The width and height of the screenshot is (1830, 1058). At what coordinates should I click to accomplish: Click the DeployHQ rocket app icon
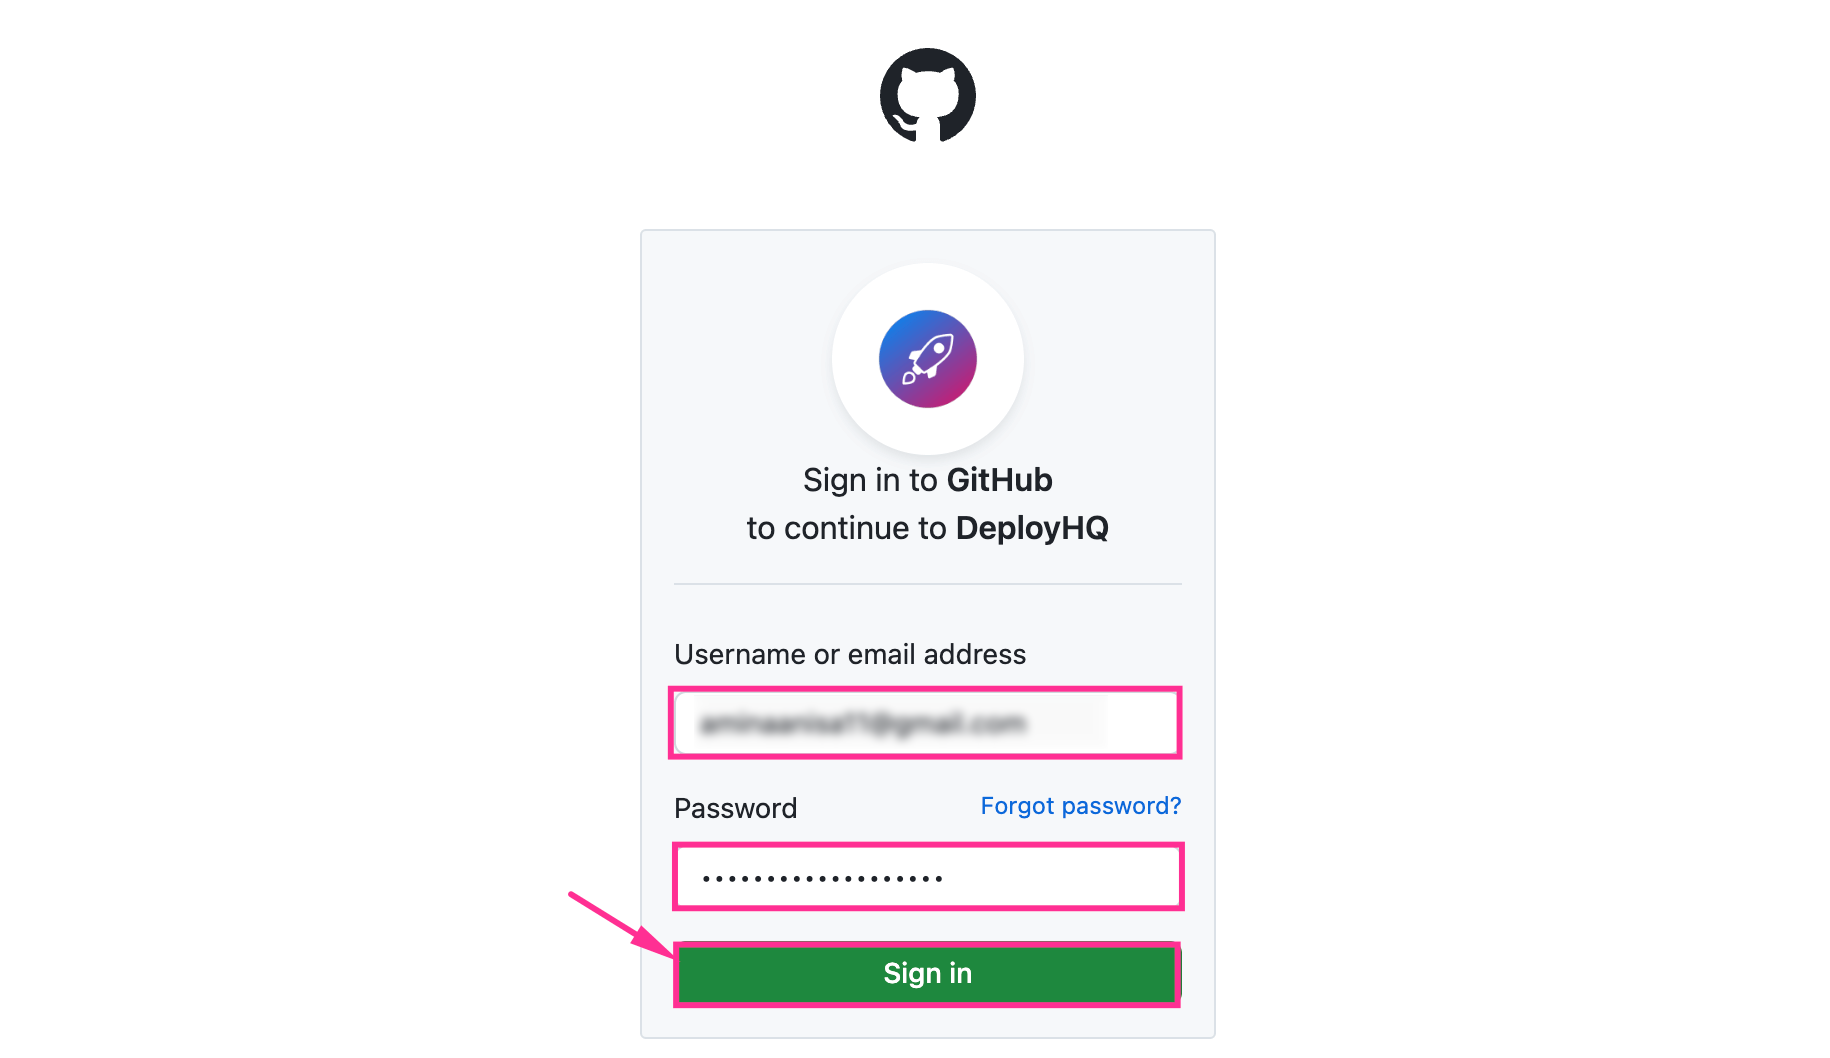(927, 359)
